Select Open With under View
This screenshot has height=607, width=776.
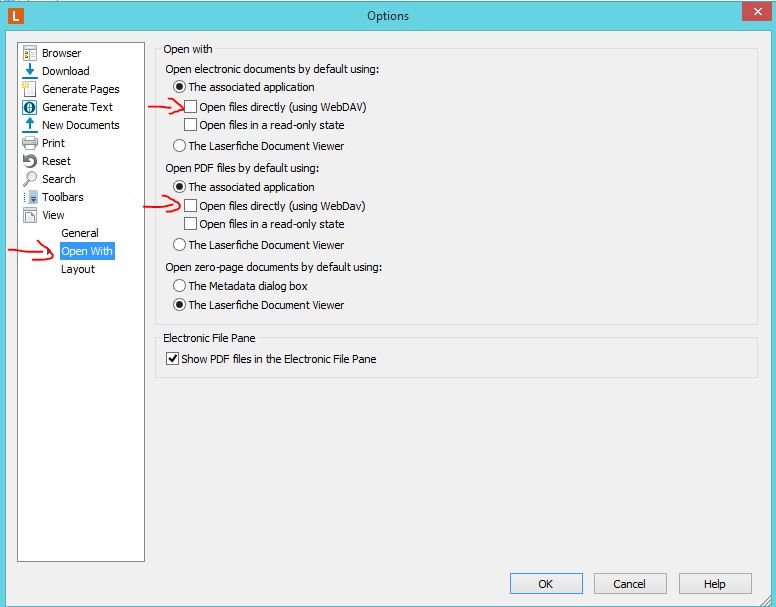87,251
